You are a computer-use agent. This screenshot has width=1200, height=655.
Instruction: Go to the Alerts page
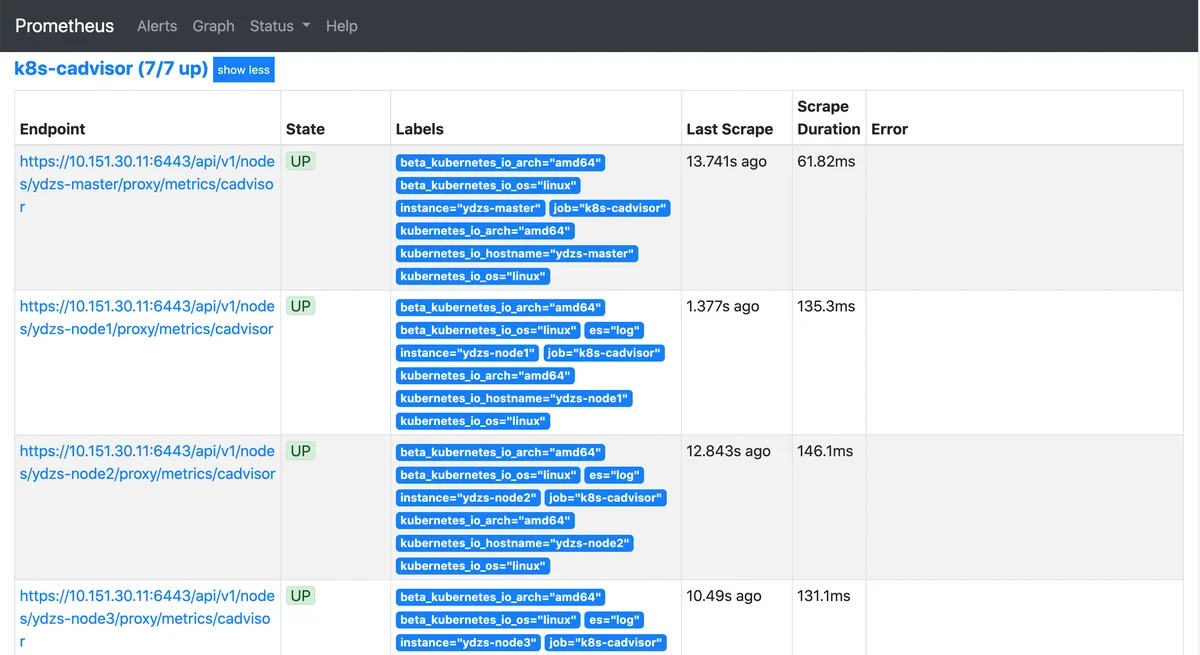(157, 26)
